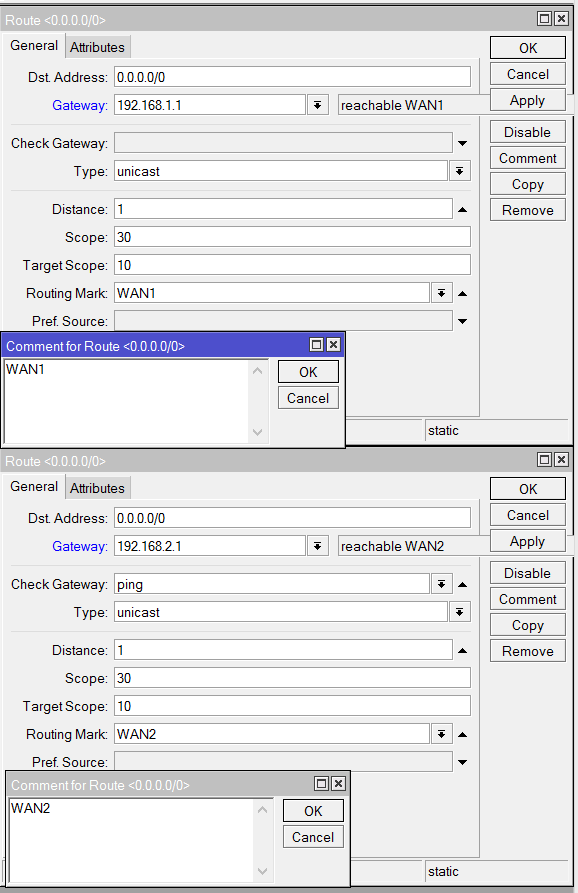Viewport: 578px width, 893px height.
Task: Collapse Routing Mark WAN1 field
Action: (462, 294)
